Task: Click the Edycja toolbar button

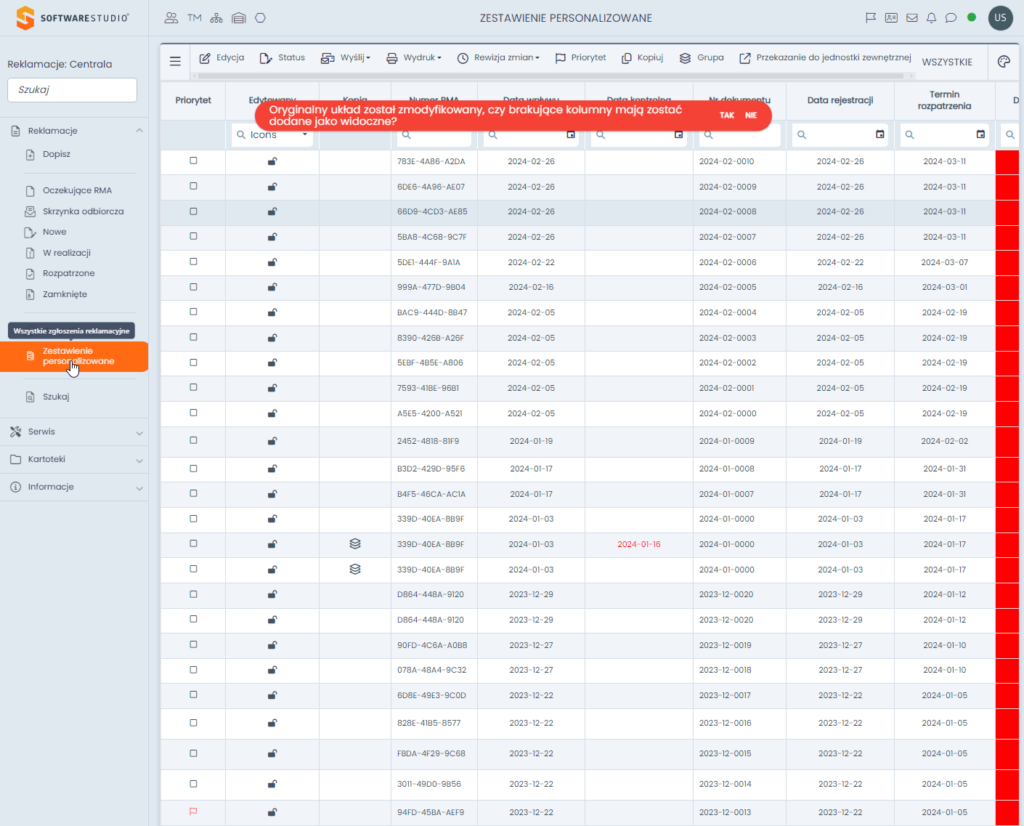Action: 222,58
